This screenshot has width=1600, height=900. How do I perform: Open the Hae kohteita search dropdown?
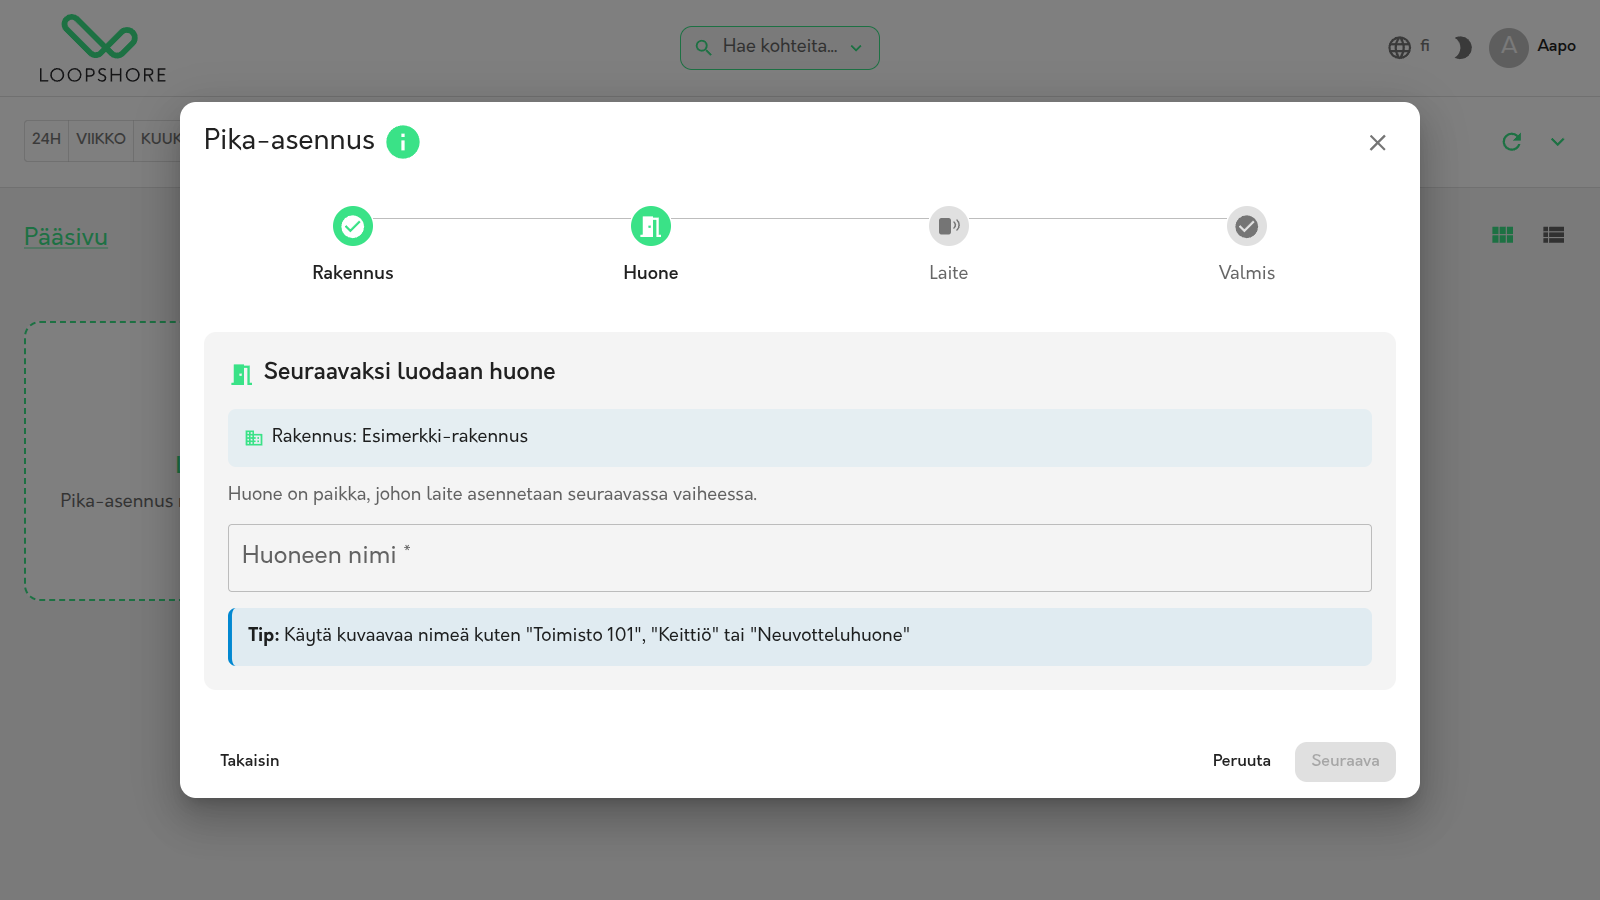pos(780,48)
